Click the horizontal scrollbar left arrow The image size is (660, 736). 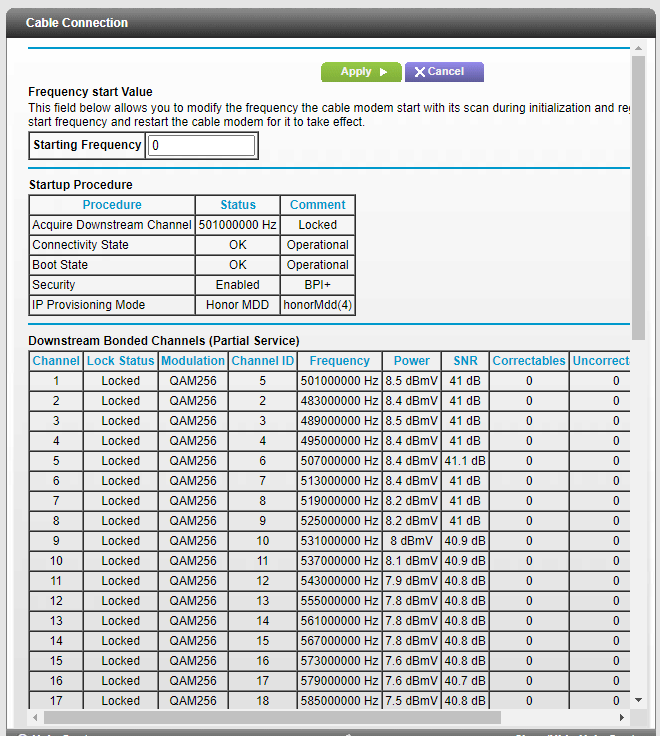pos(36,718)
